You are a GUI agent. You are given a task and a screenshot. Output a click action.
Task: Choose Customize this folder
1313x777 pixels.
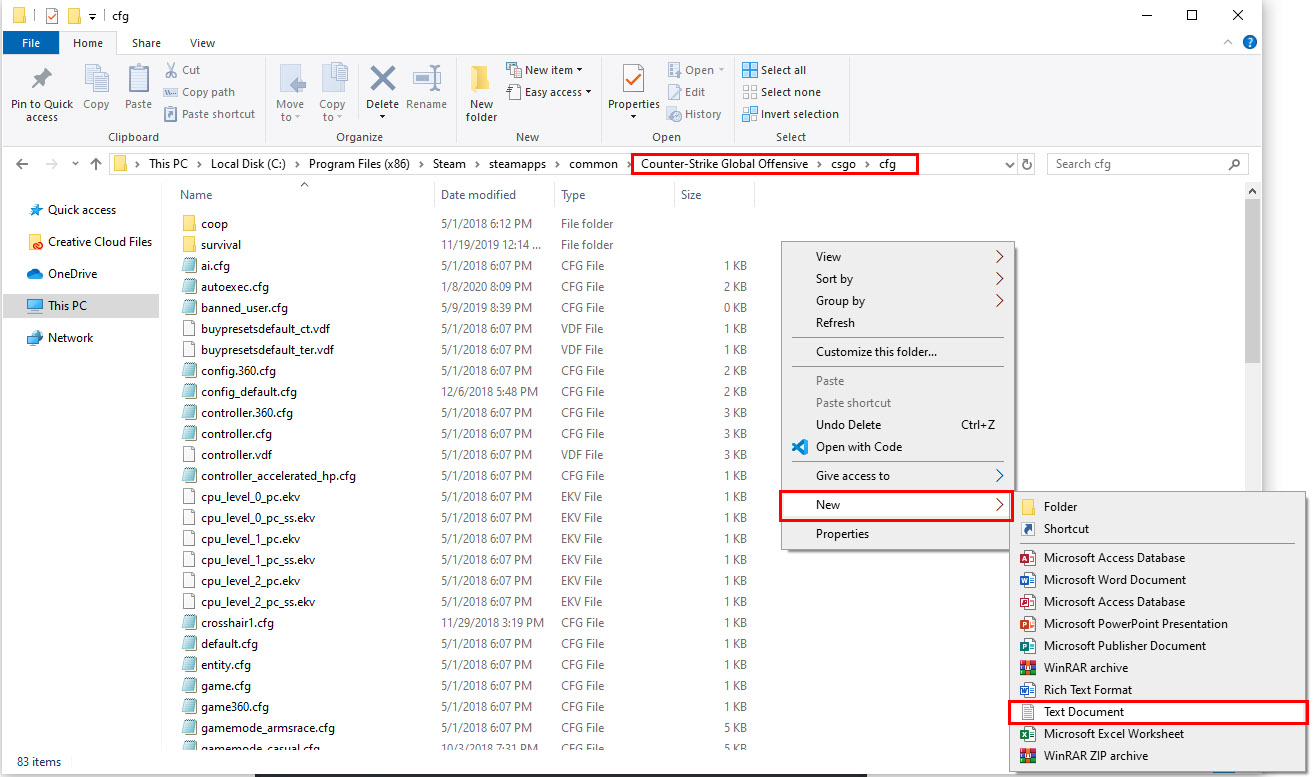[x=899, y=352]
